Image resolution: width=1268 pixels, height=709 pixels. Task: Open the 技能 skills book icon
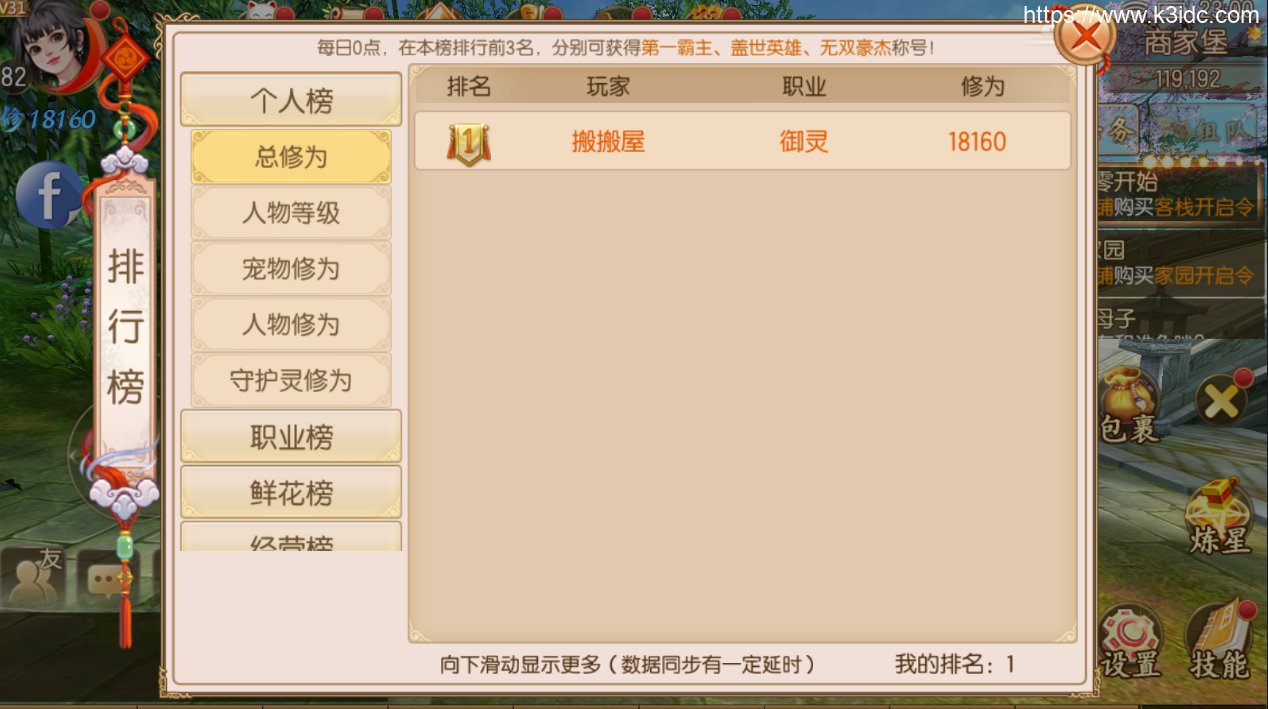1220,640
